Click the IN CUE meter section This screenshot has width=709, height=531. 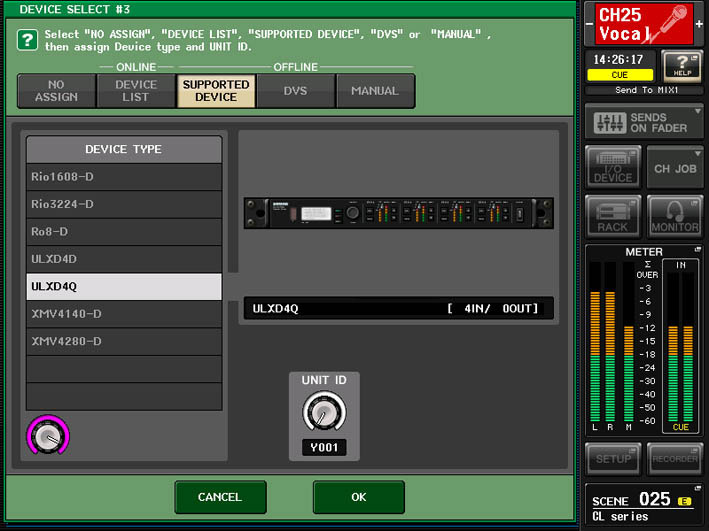coord(681,346)
